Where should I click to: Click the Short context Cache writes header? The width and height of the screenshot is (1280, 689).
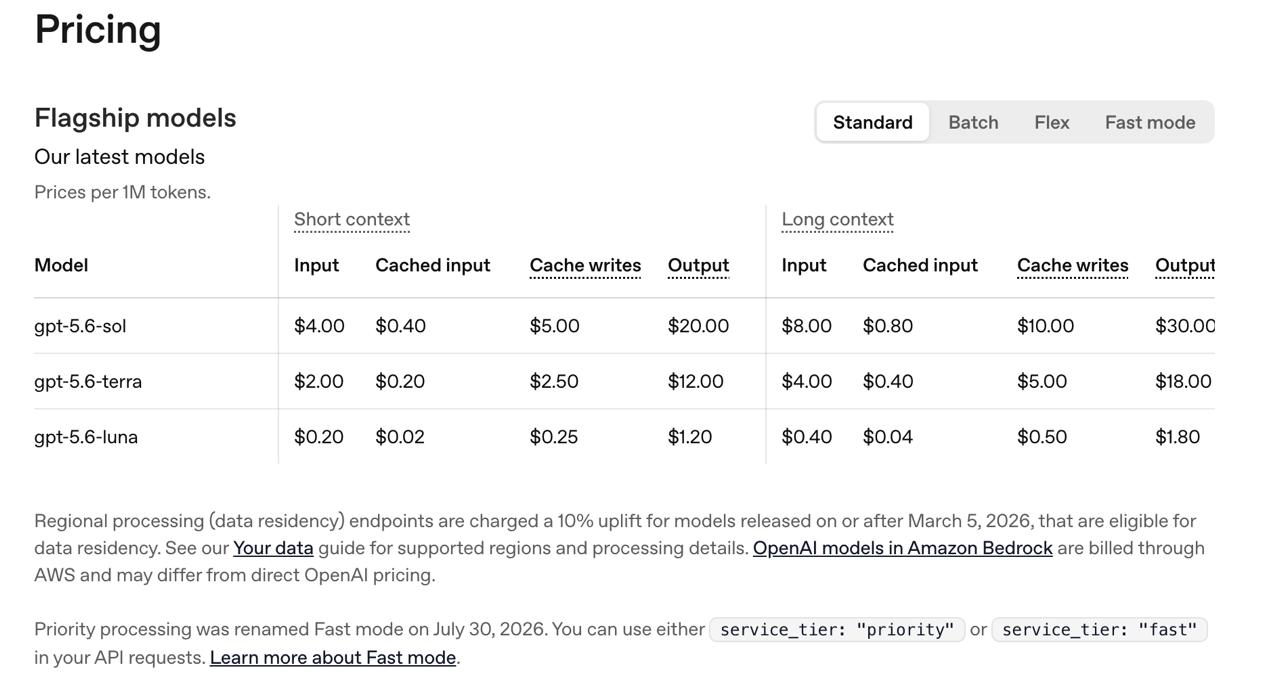click(x=585, y=265)
